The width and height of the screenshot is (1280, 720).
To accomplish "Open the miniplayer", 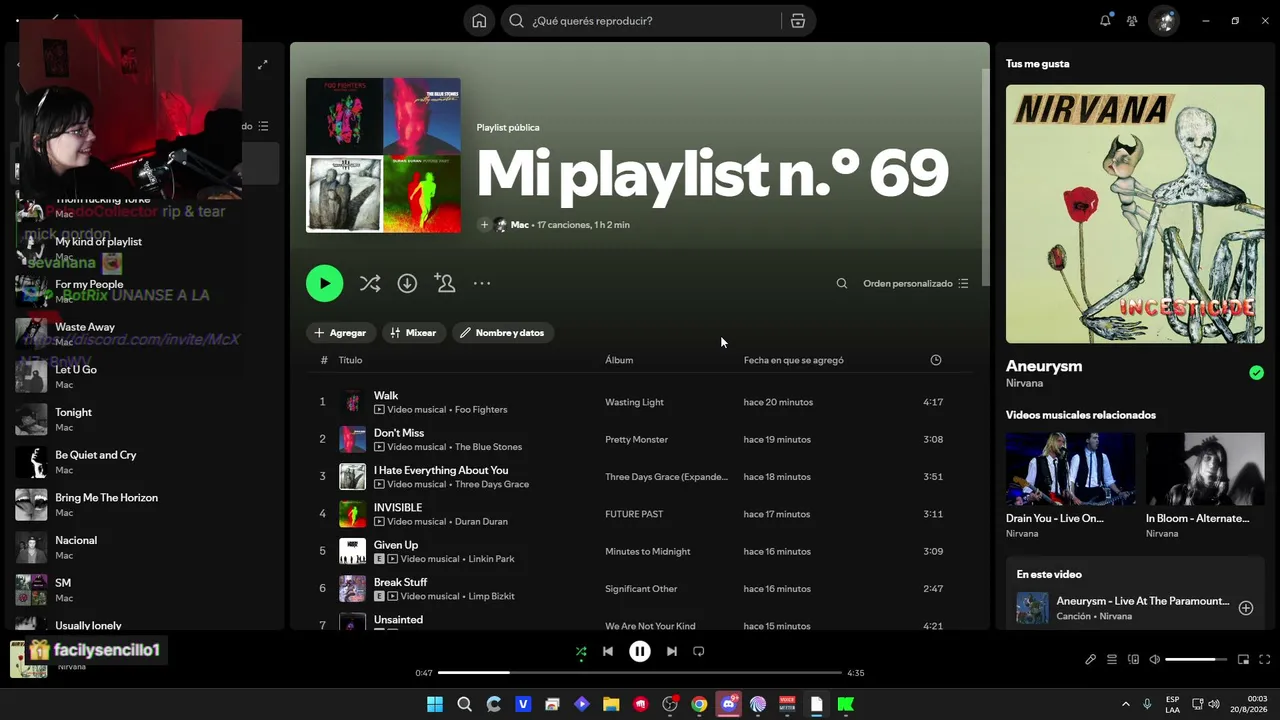I will [x=1243, y=660].
